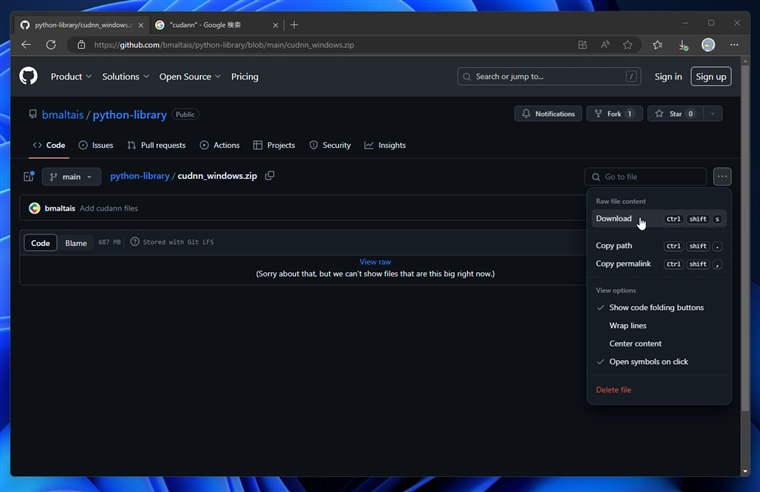This screenshot has width=760, height=492.
Task: Expand the Open Source menu
Action: click(x=190, y=77)
